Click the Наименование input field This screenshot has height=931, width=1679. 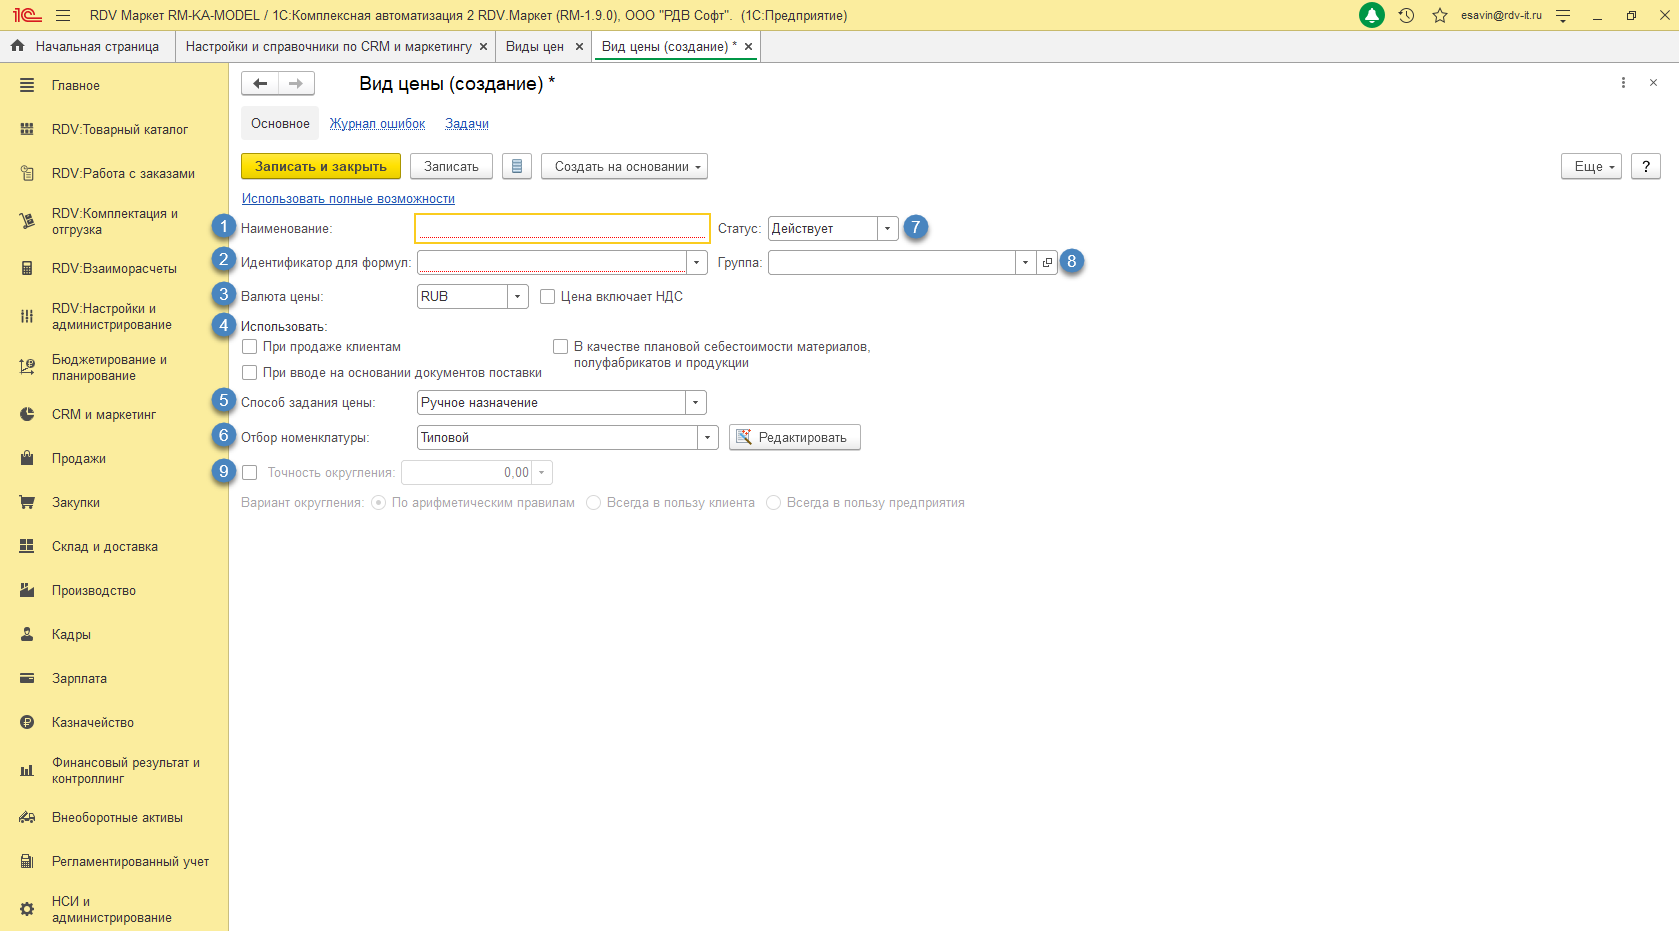click(562, 229)
